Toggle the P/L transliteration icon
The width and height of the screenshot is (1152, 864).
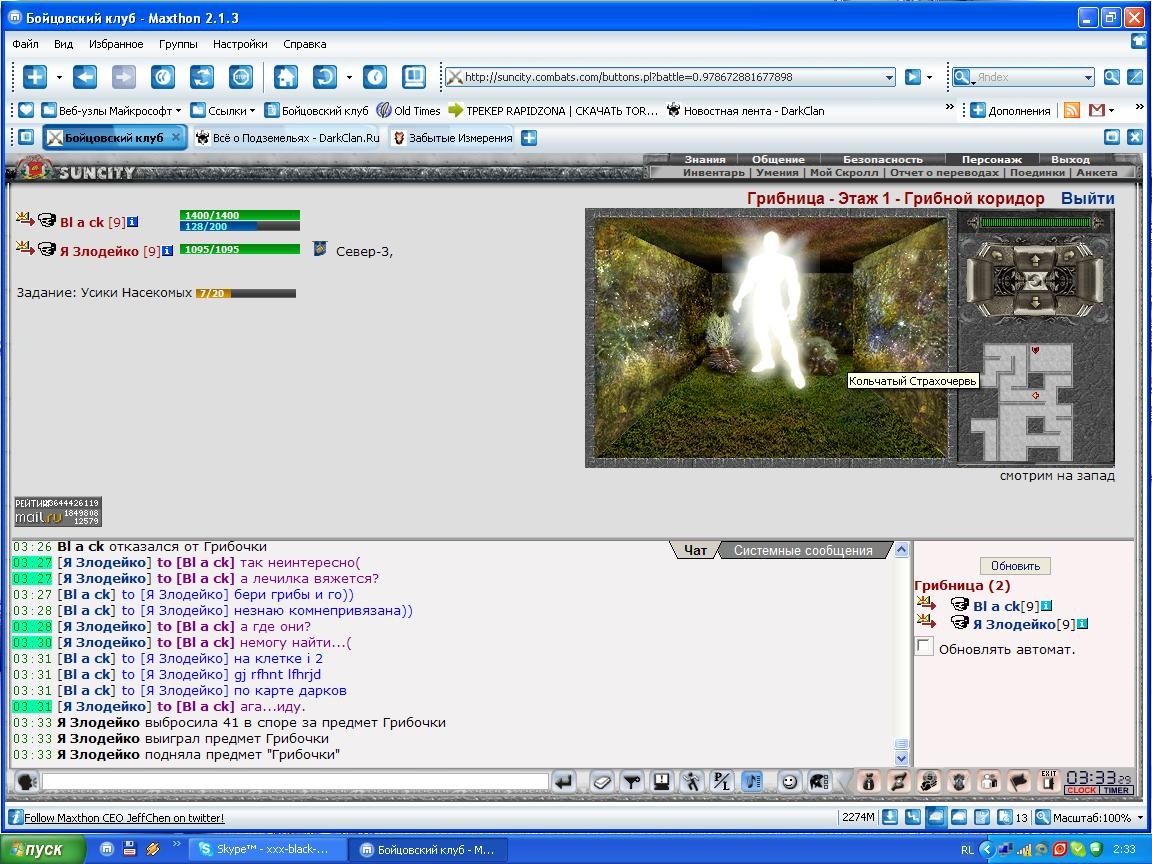[x=722, y=782]
